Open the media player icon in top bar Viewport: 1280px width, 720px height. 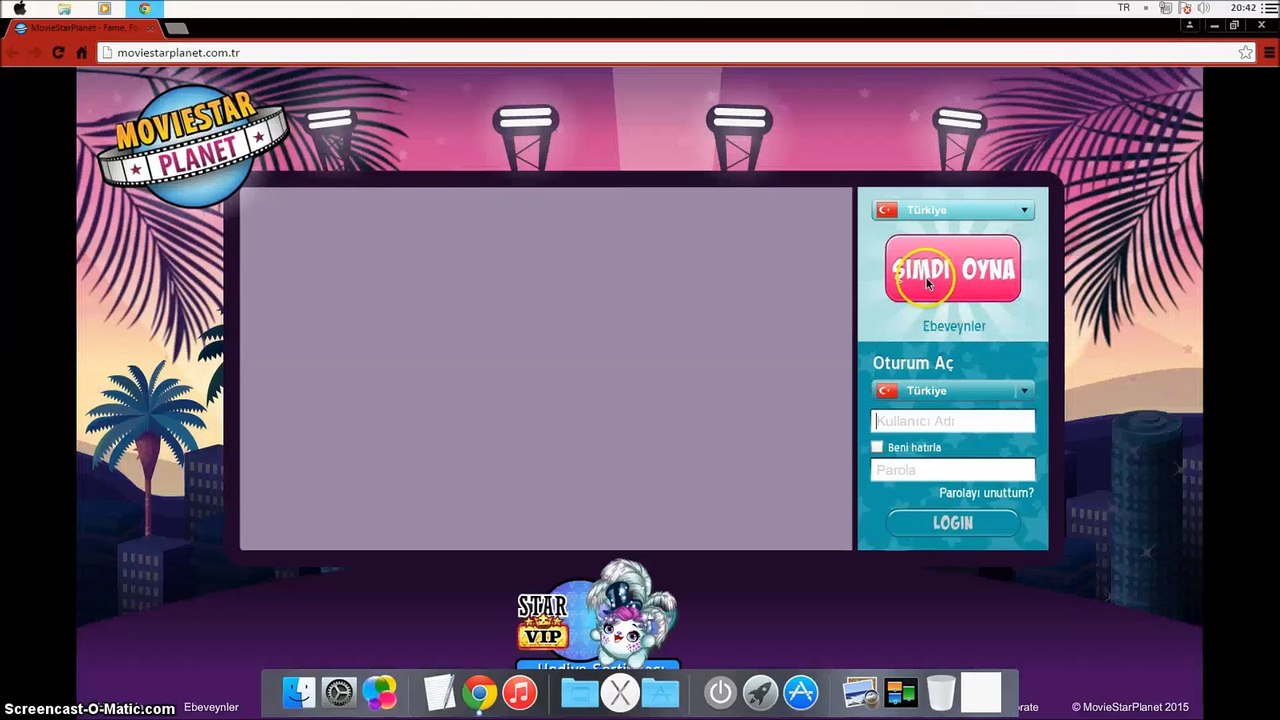point(105,8)
